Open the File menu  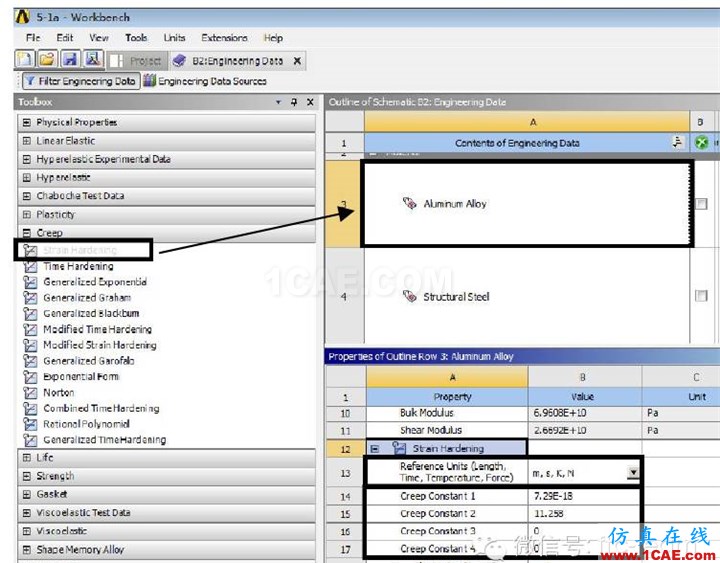[33, 38]
